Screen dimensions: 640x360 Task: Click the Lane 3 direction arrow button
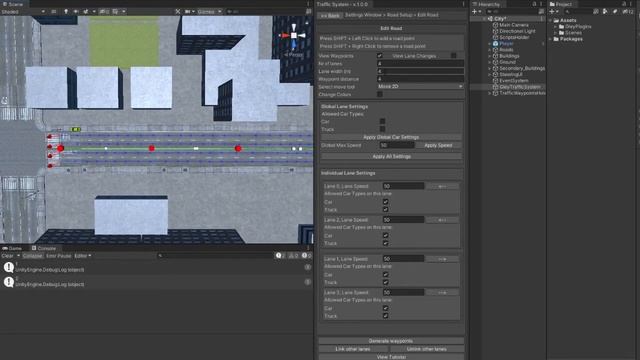click(442, 292)
